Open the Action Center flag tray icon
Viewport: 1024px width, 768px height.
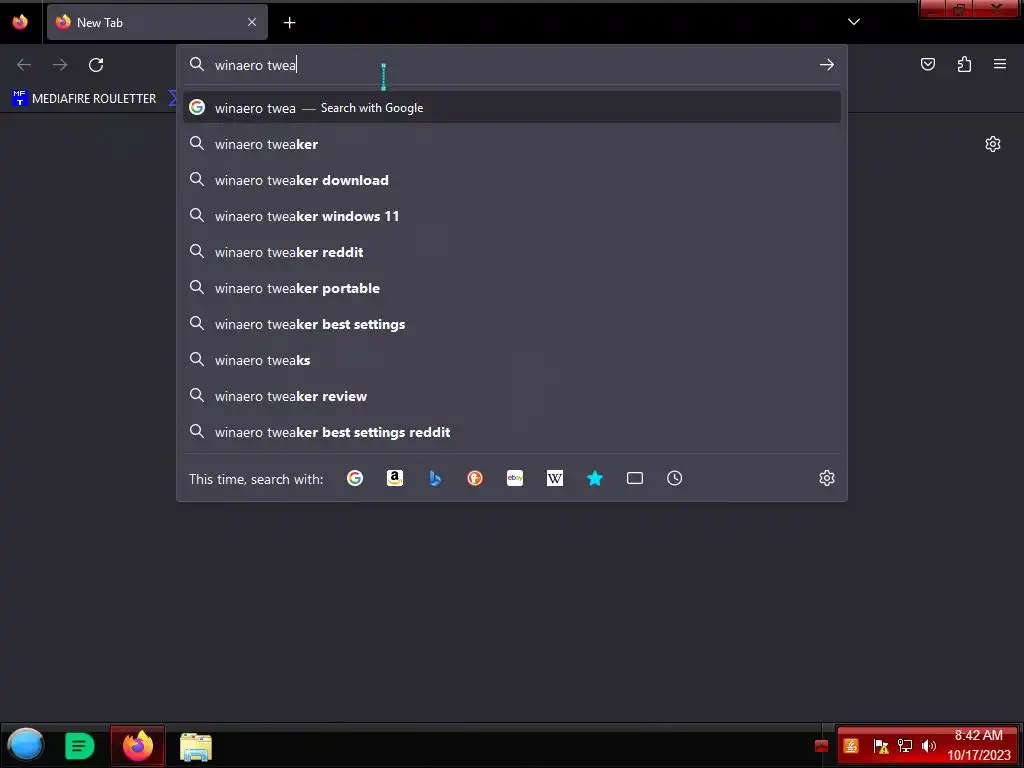coord(881,746)
